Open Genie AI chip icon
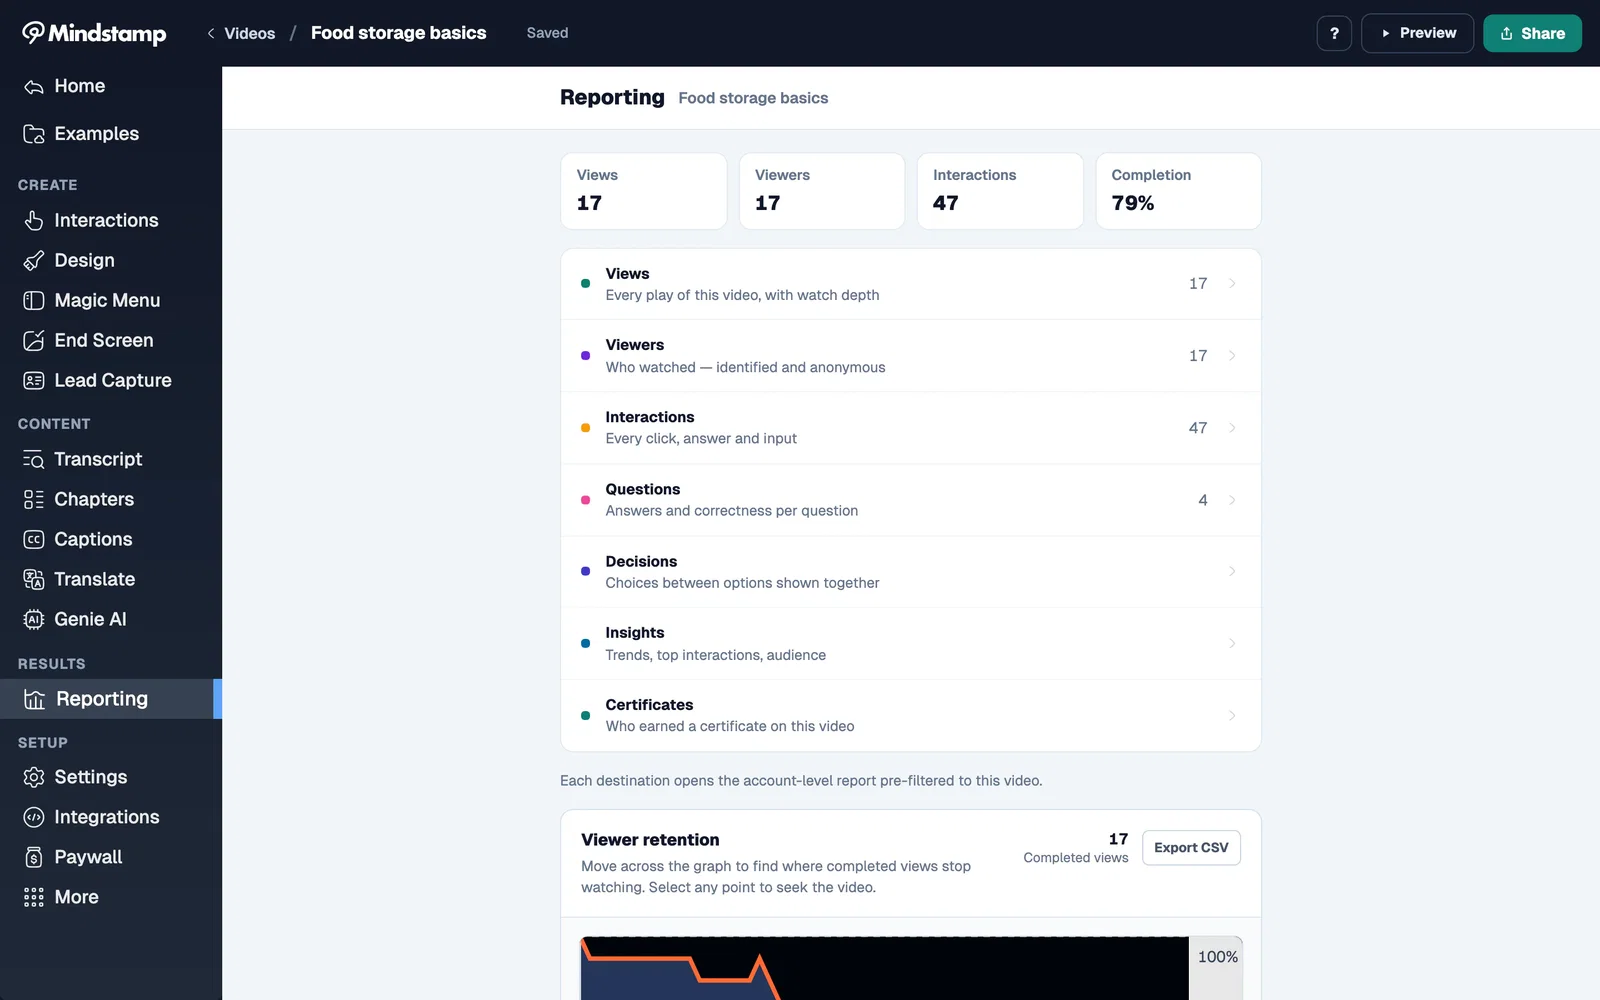This screenshot has height=1000, width=1600. coord(34,619)
